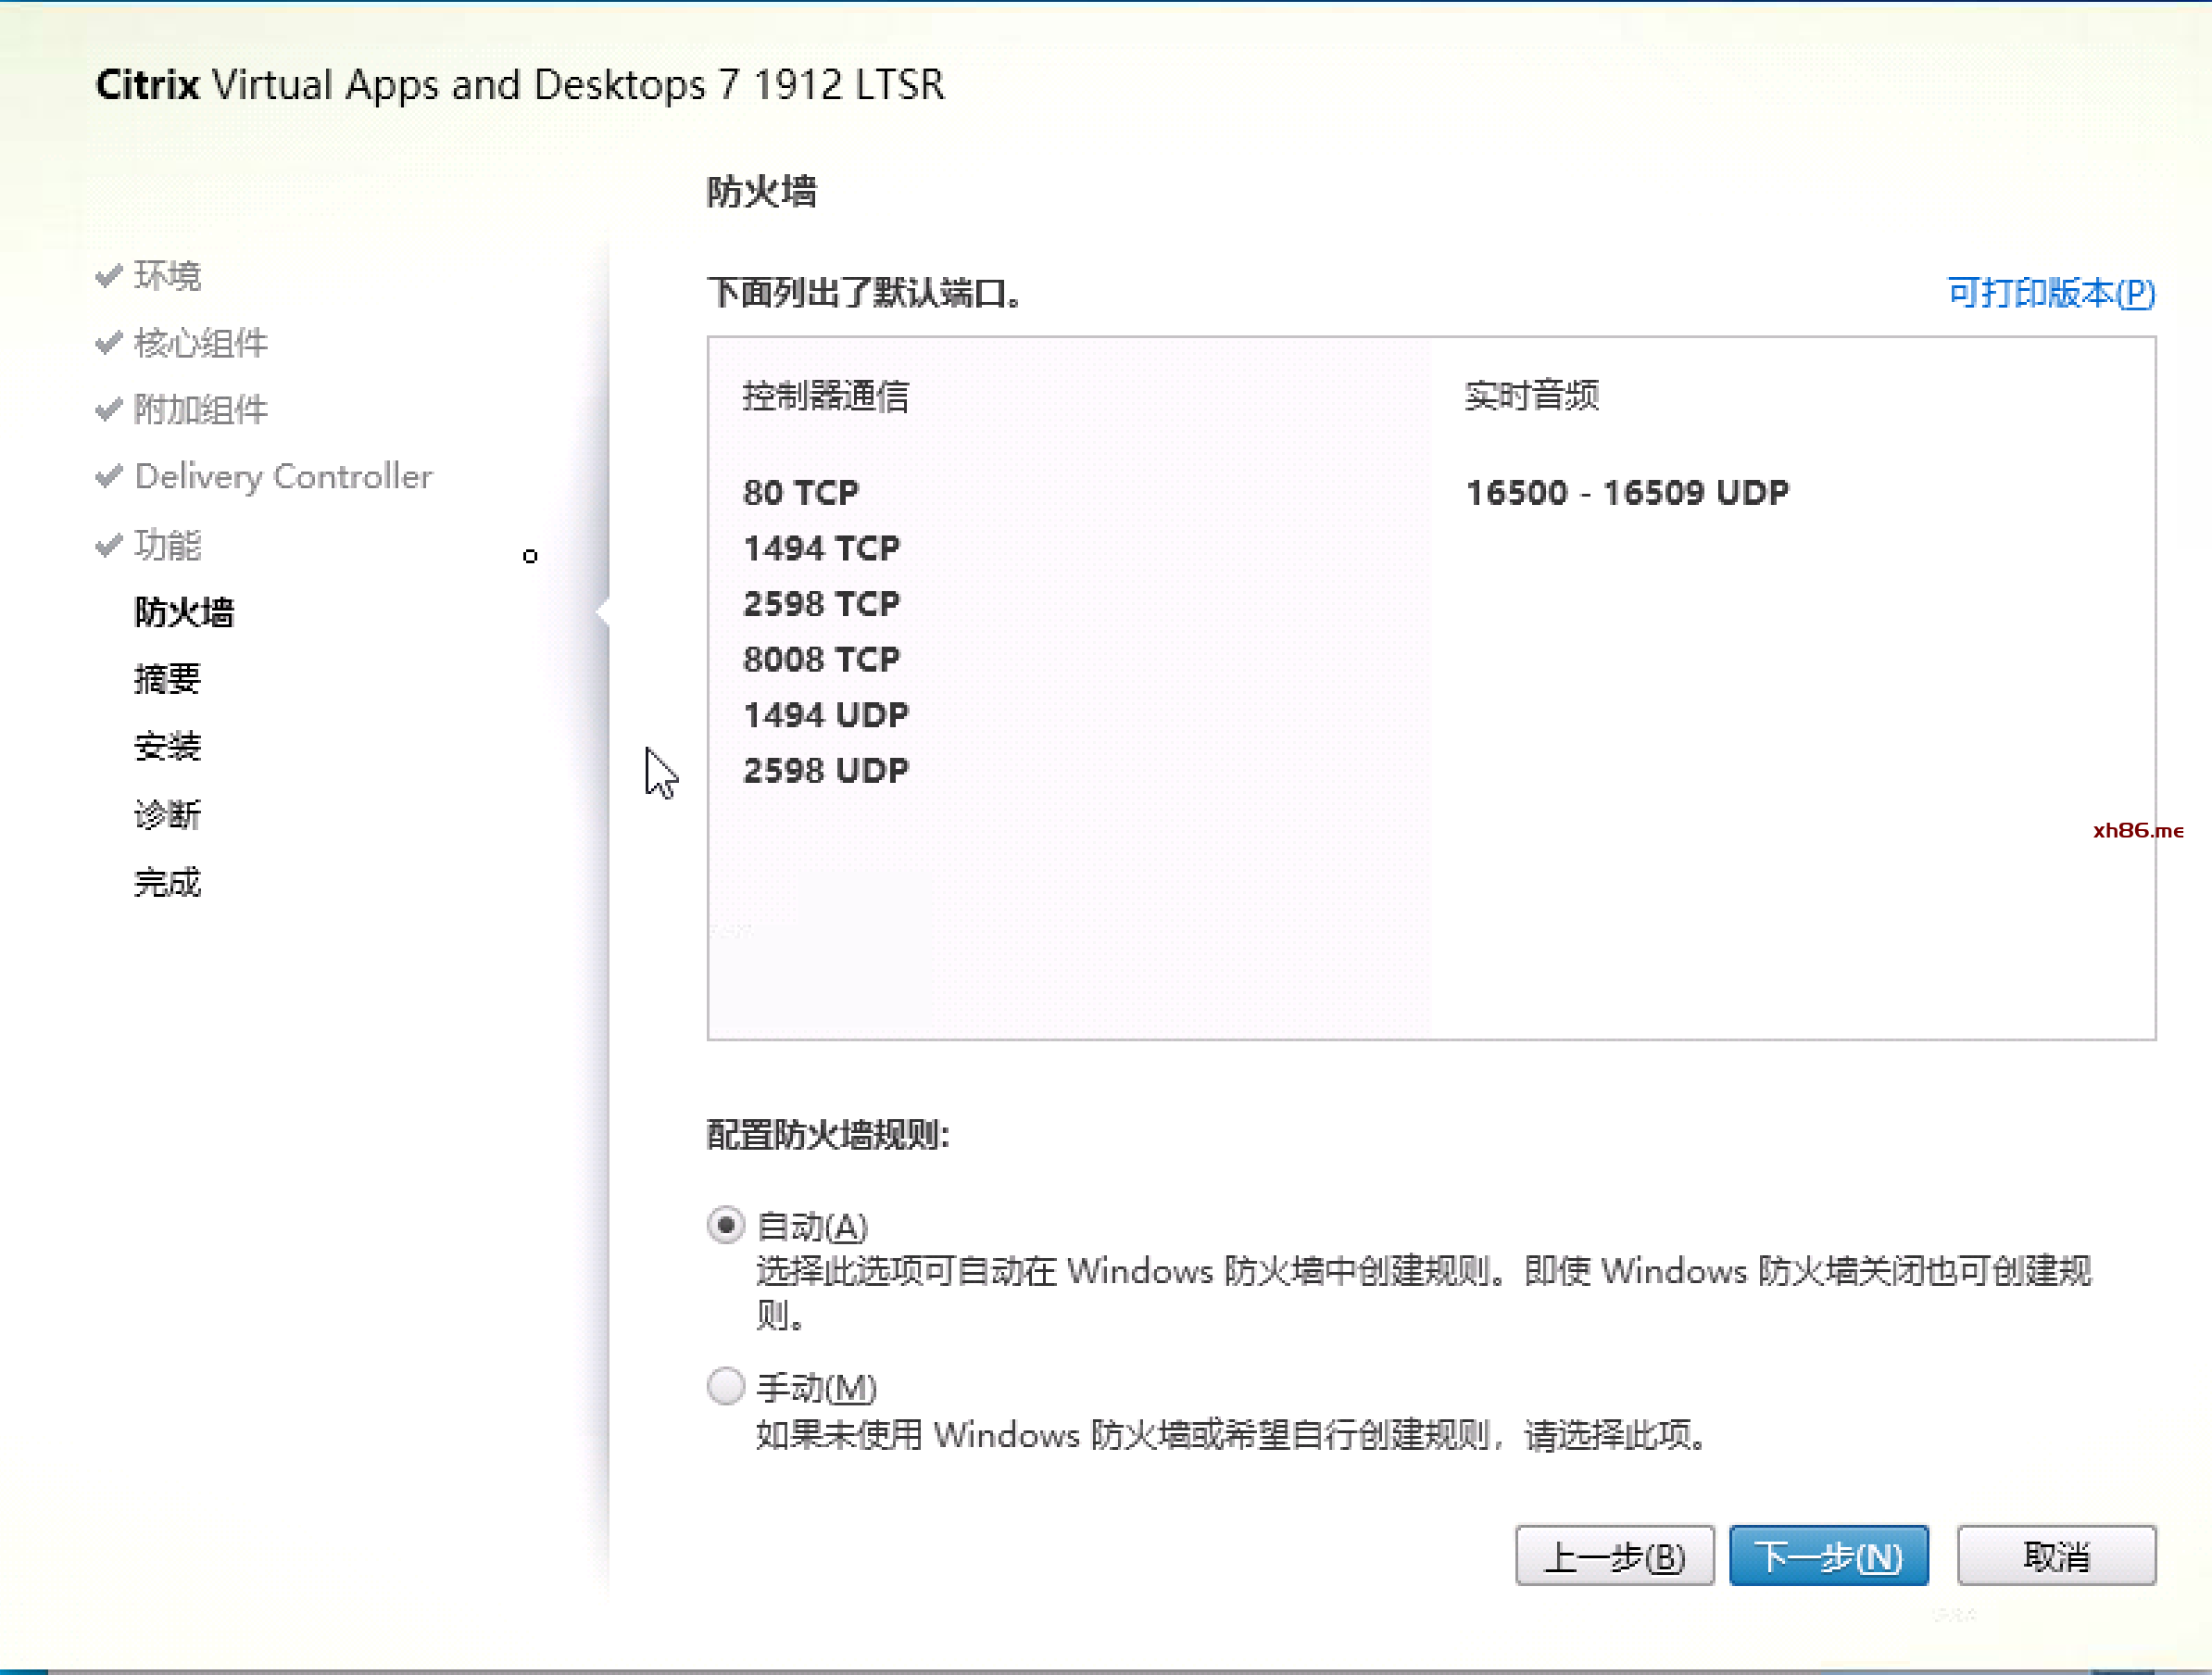Click the 80 TCP port entry

[800, 492]
